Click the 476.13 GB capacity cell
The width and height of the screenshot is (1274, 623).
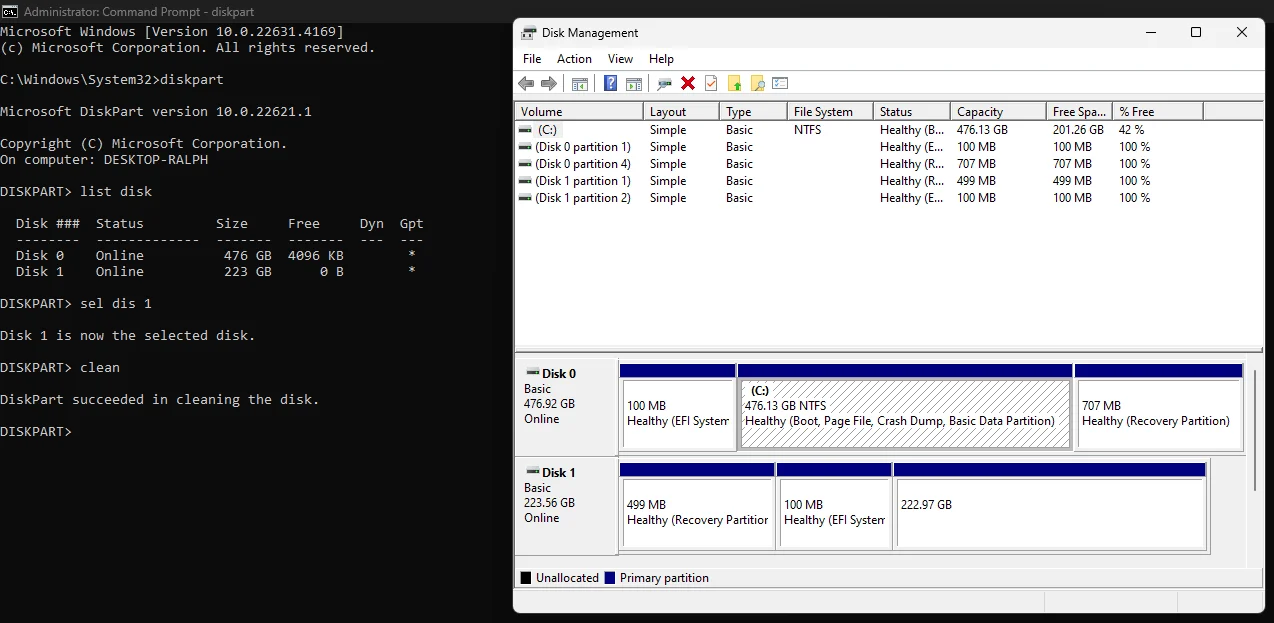click(982, 130)
